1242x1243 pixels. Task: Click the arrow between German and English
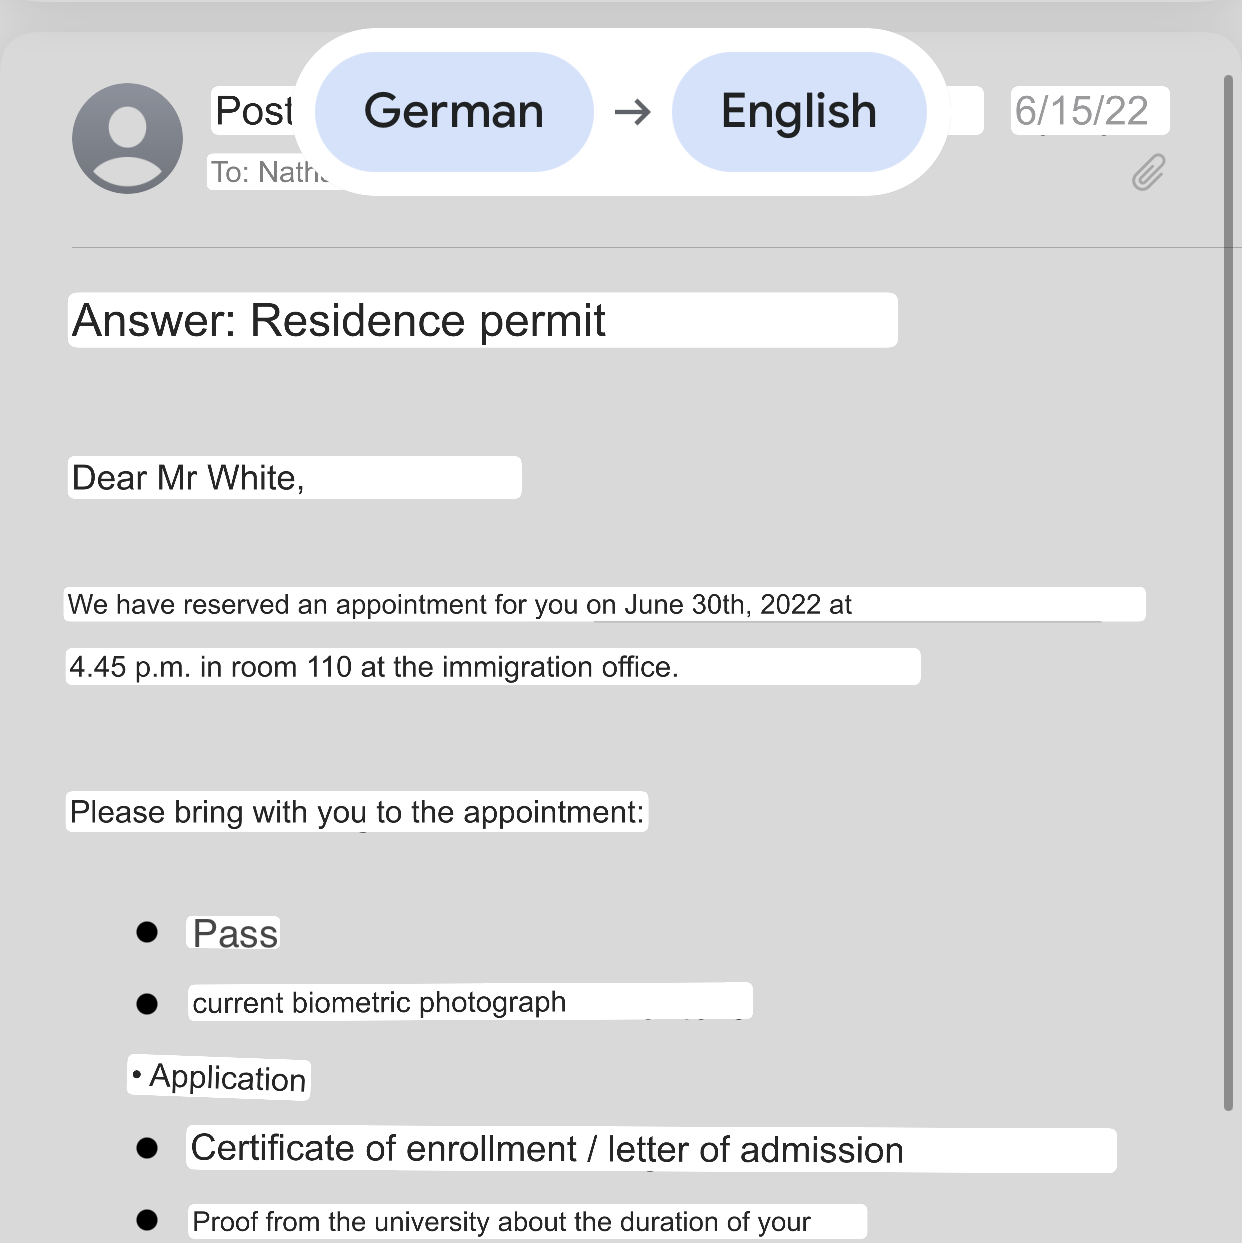[x=632, y=112]
